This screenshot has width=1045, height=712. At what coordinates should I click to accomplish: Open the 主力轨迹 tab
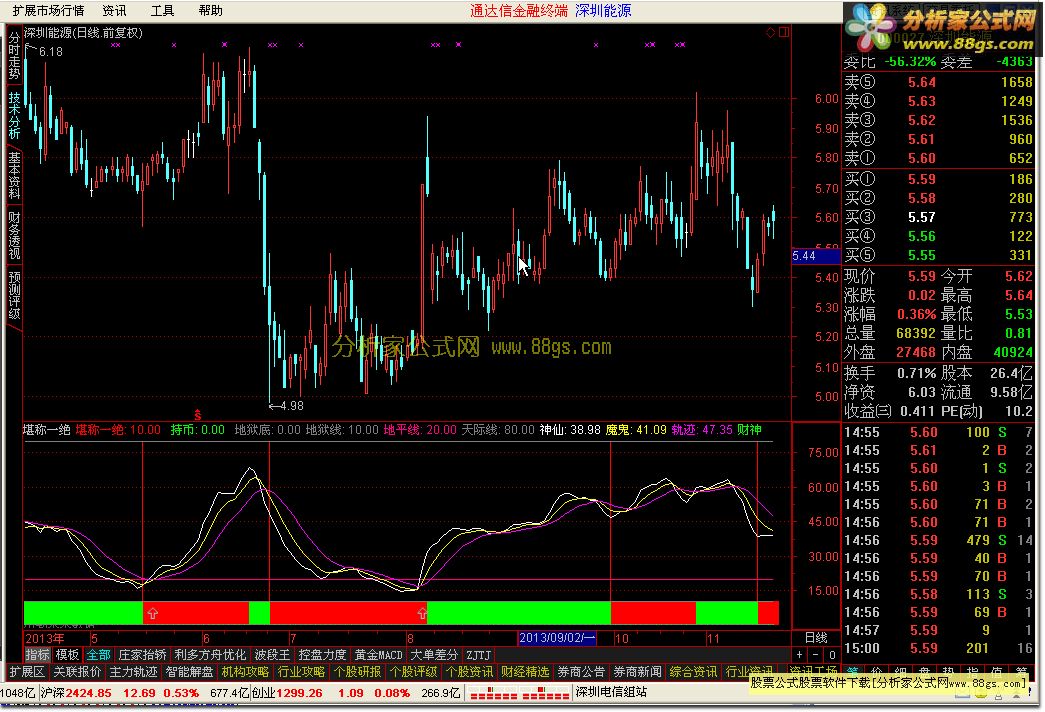point(133,671)
